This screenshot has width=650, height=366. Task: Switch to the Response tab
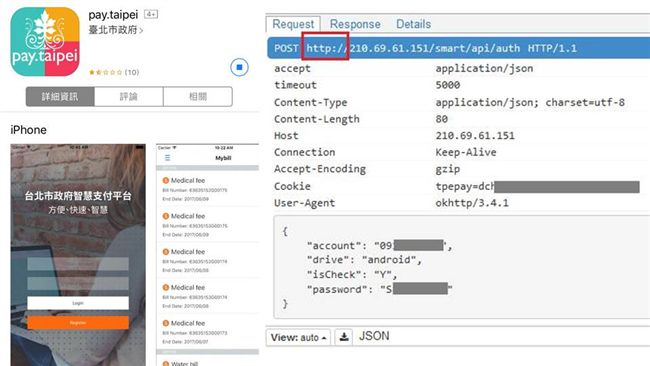355,24
